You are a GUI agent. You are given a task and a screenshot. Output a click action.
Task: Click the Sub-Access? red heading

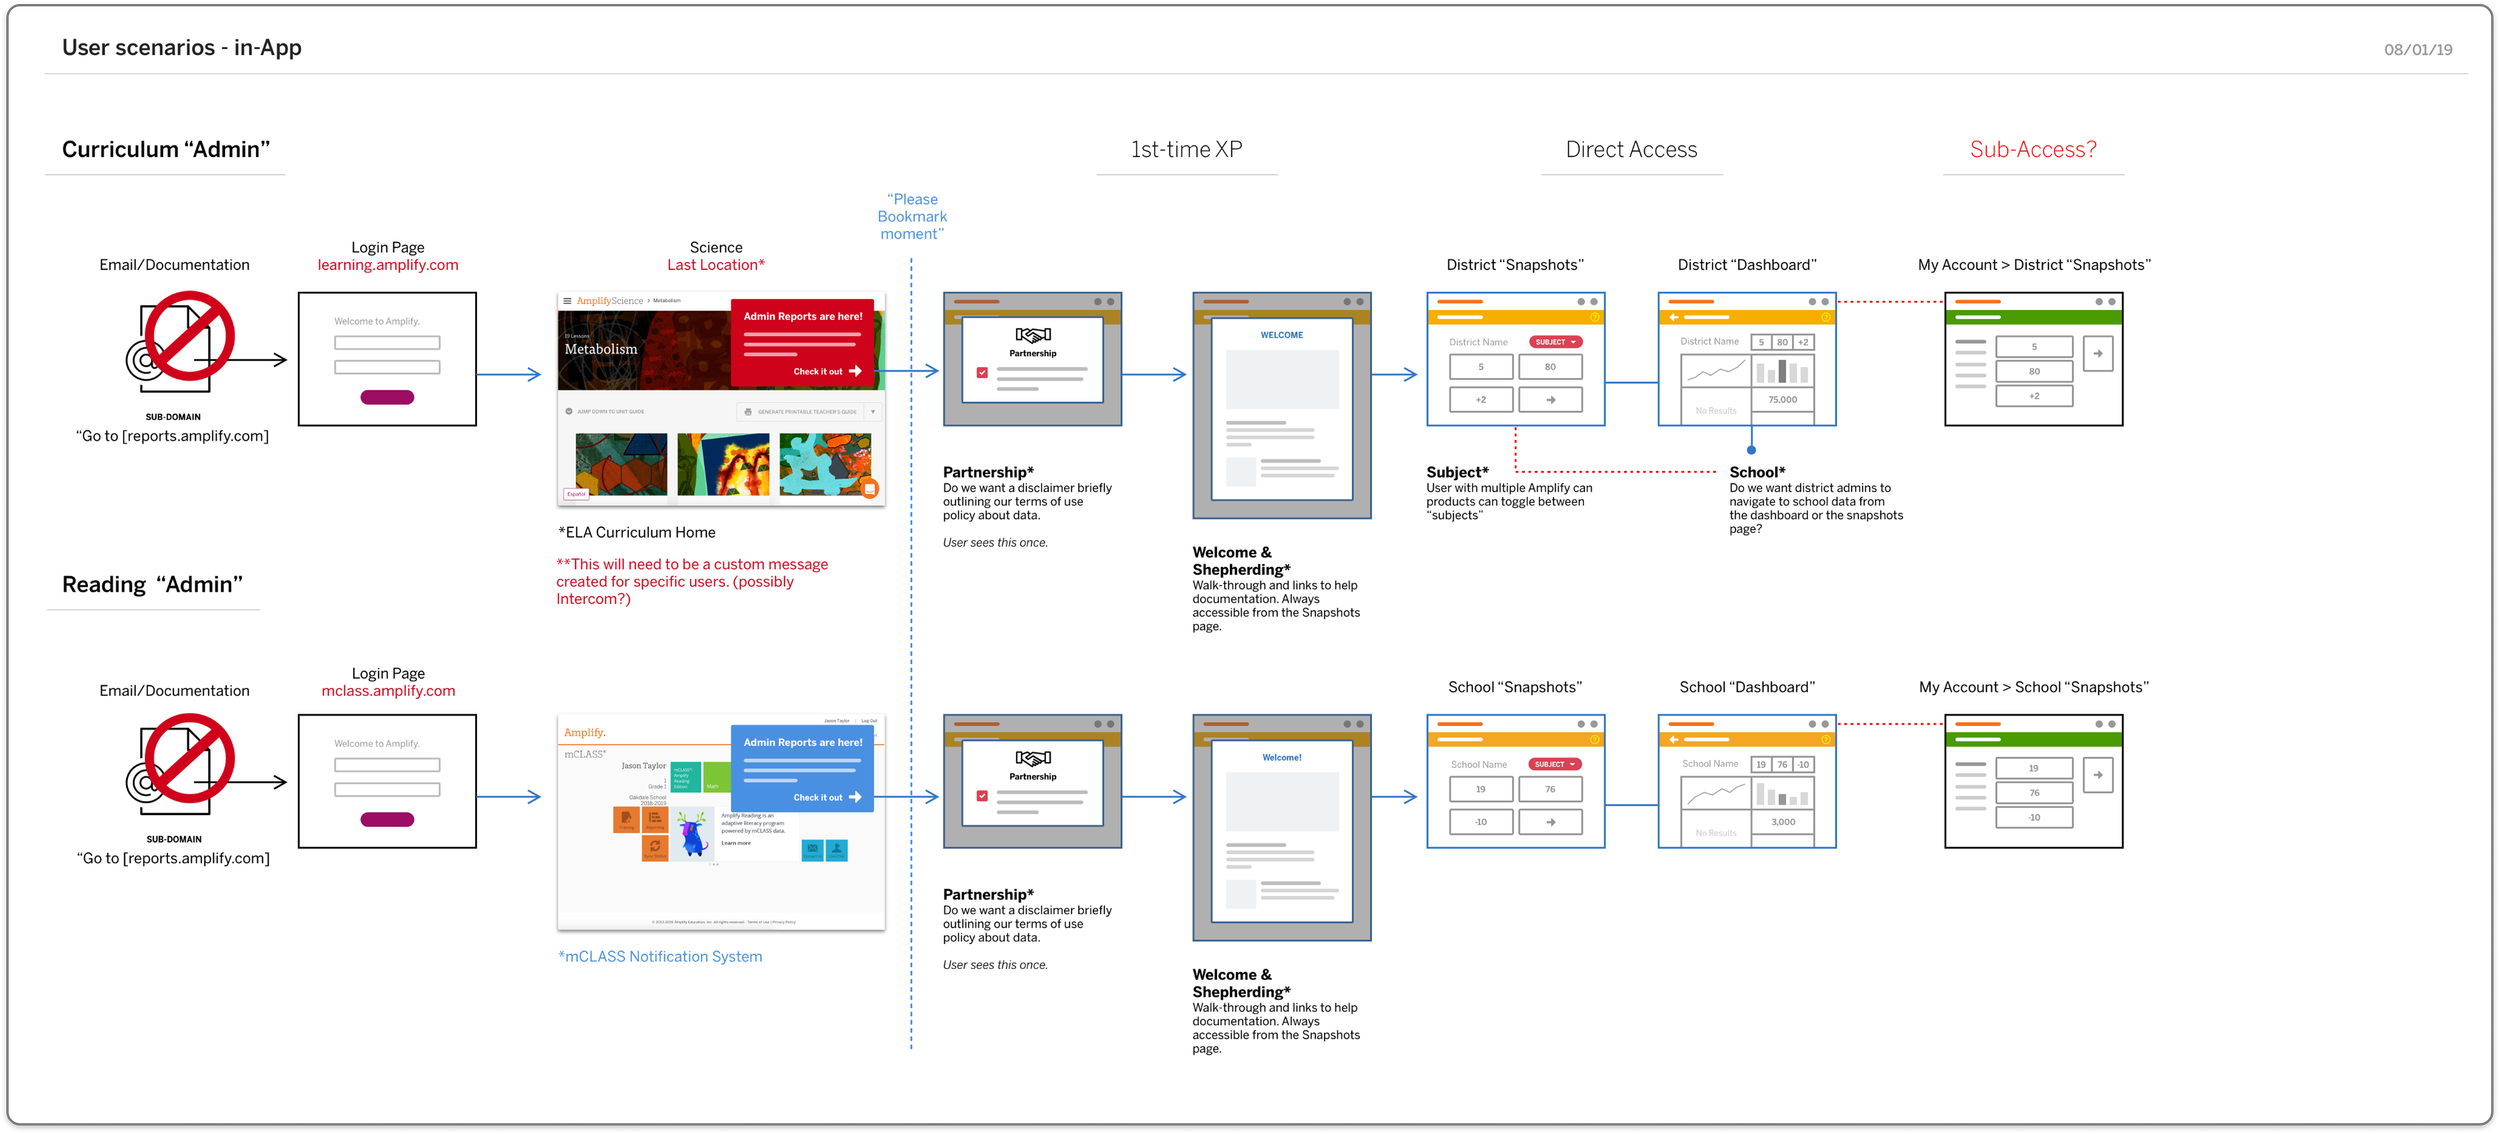pyautogui.click(x=2033, y=150)
